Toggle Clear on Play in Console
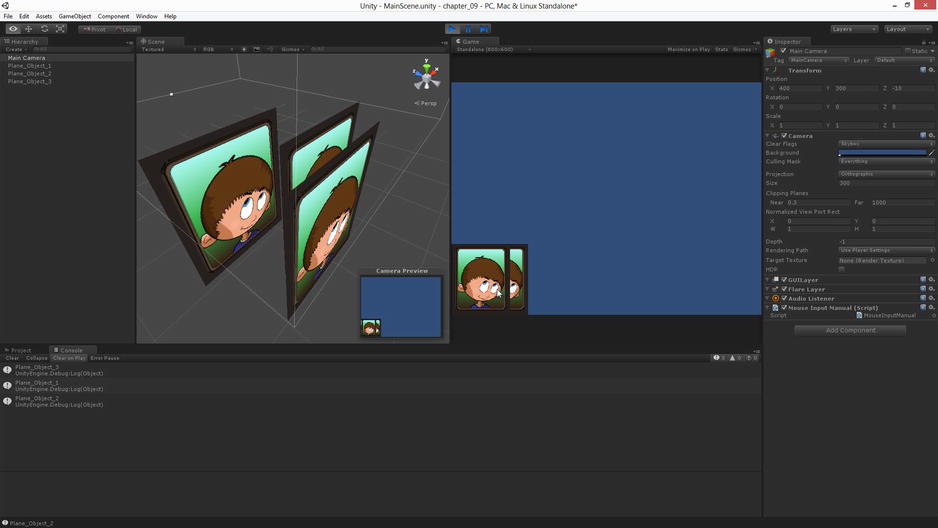Screen dimensions: 938x528 tap(69, 358)
